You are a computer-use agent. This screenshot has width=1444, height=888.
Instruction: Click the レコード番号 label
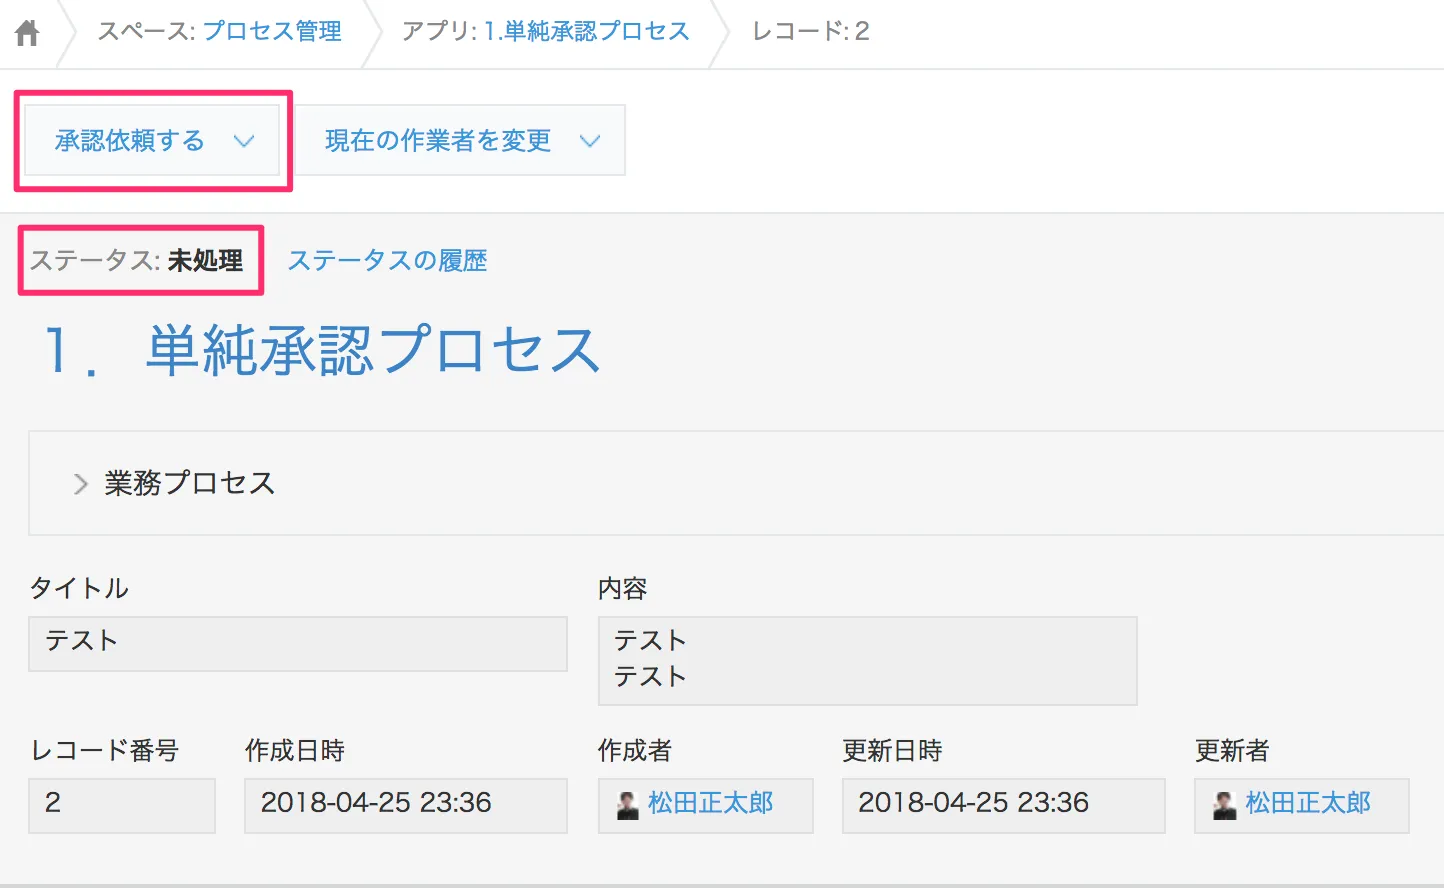(105, 750)
